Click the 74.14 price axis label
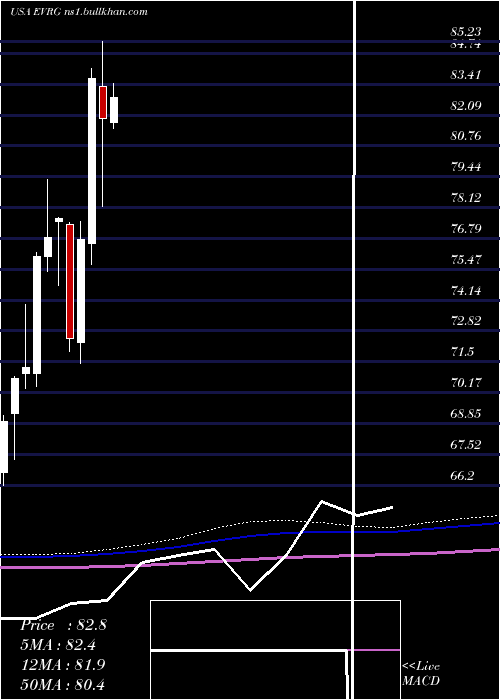500x700 pixels. (466, 291)
